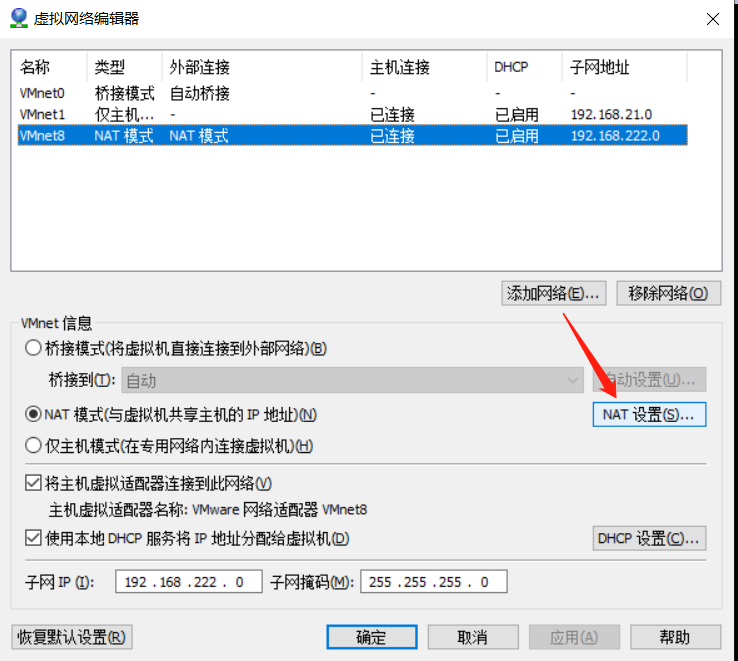
Task: Select the VMnet8 row in network list
Action: pos(353,136)
